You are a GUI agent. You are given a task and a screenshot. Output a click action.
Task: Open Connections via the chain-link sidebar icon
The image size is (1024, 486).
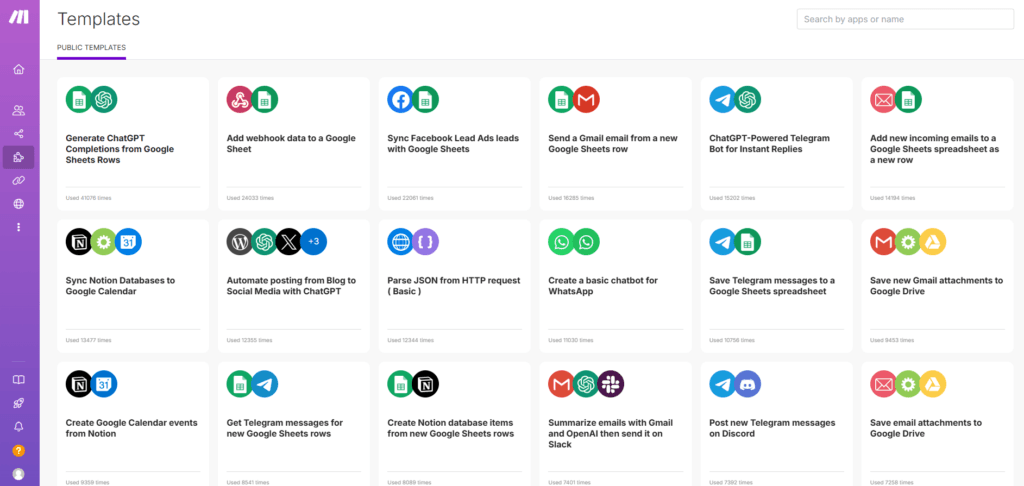tap(18, 180)
